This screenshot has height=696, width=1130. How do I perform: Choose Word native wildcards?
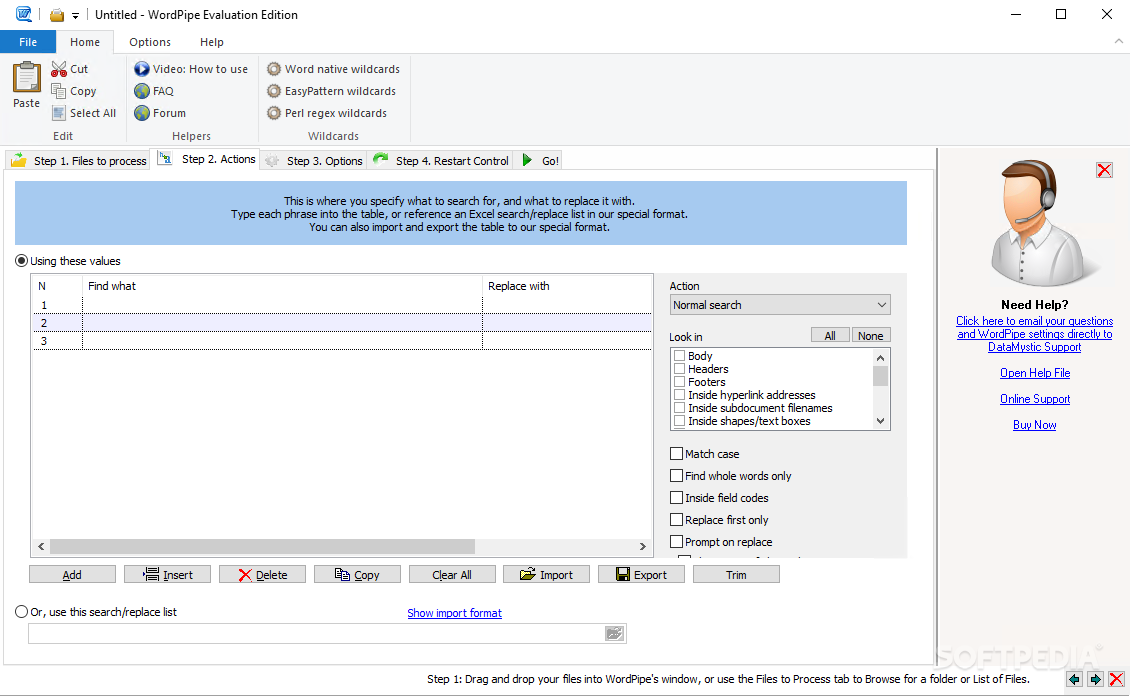[333, 69]
